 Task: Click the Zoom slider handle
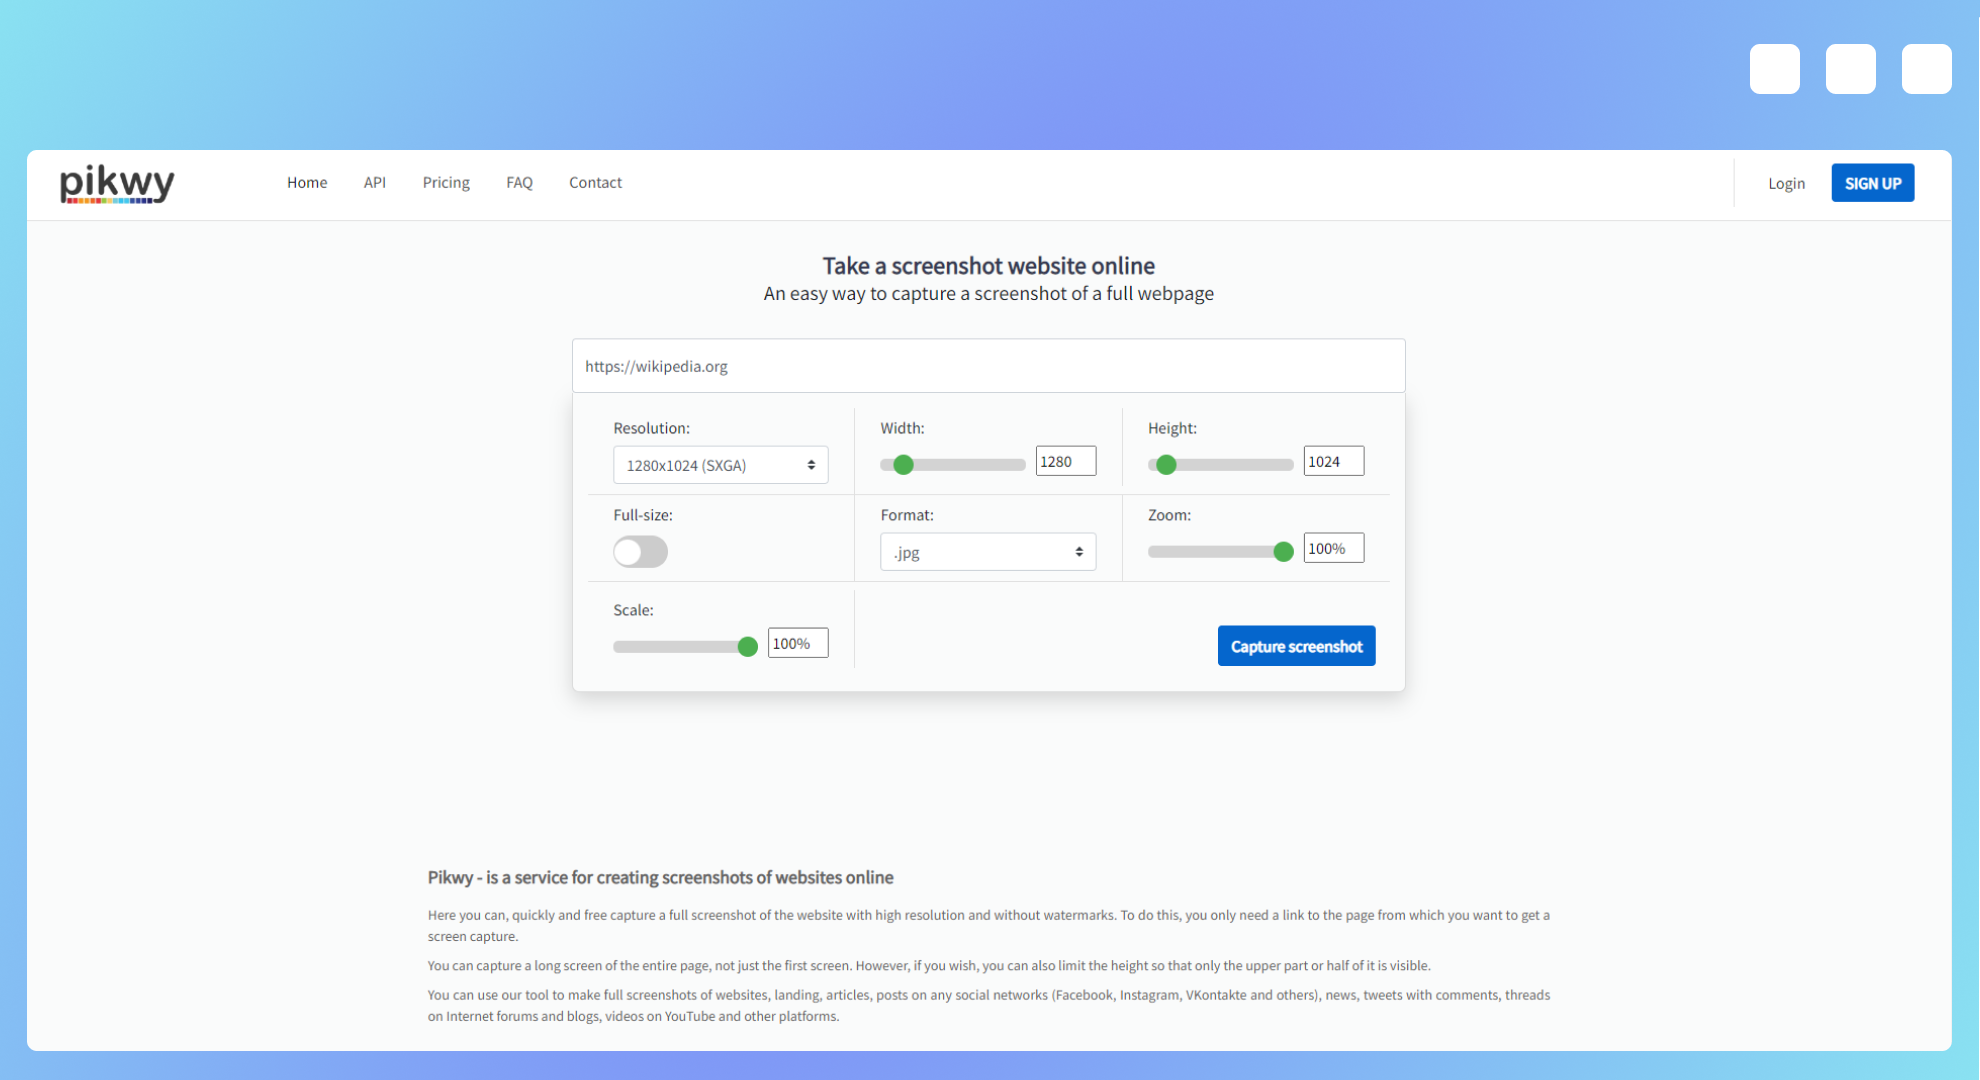click(1283, 552)
